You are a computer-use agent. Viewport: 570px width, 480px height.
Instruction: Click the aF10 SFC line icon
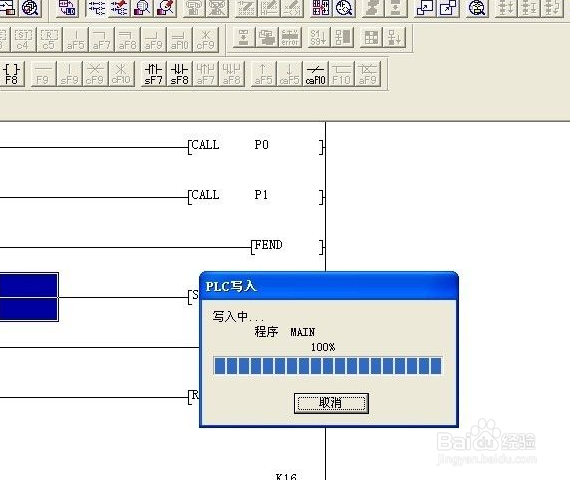180,39
